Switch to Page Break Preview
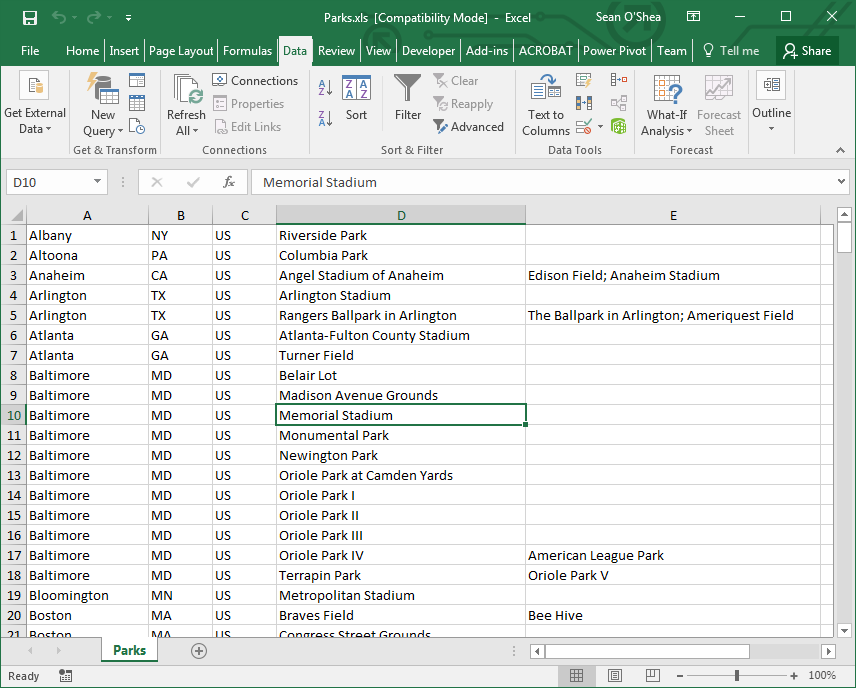The image size is (856, 688). (652, 676)
